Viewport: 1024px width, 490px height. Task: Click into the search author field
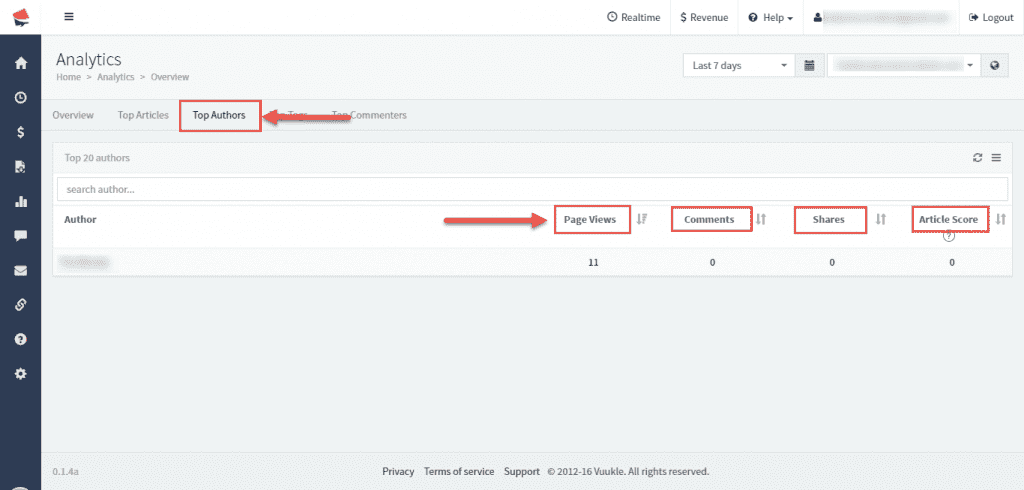point(532,189)
